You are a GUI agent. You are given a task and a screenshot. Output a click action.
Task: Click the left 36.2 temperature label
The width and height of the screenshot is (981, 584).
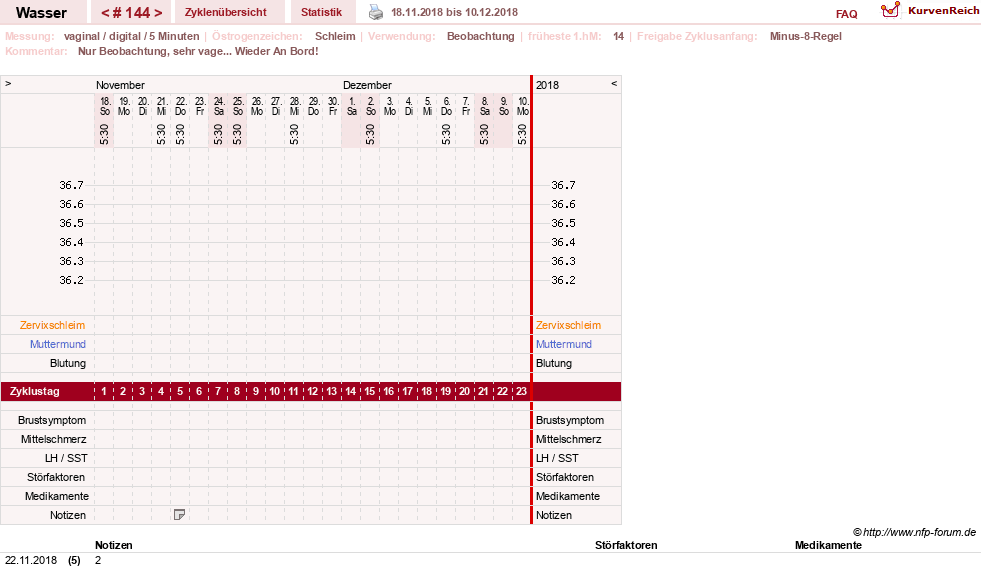(71, 280)
